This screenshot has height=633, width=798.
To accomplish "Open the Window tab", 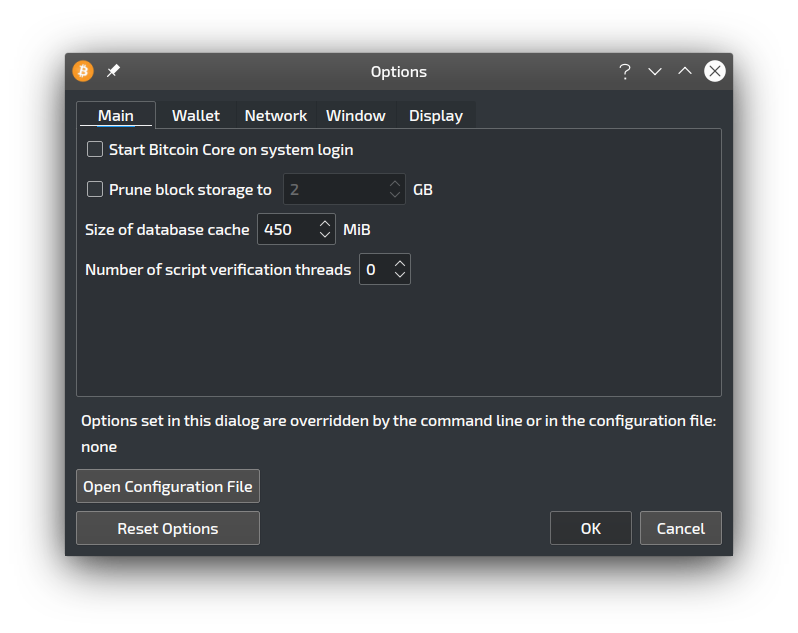I will [x=356, y=116].
